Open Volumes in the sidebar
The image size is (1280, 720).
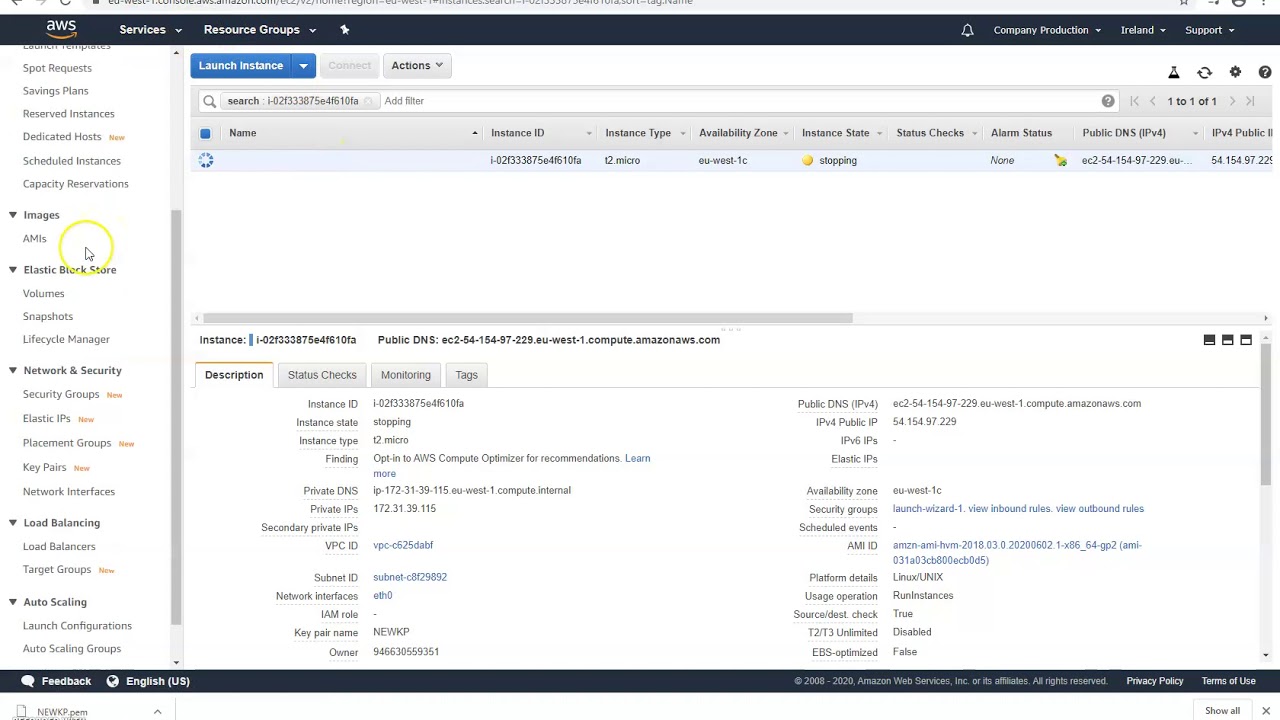click(x=43, y=293)
